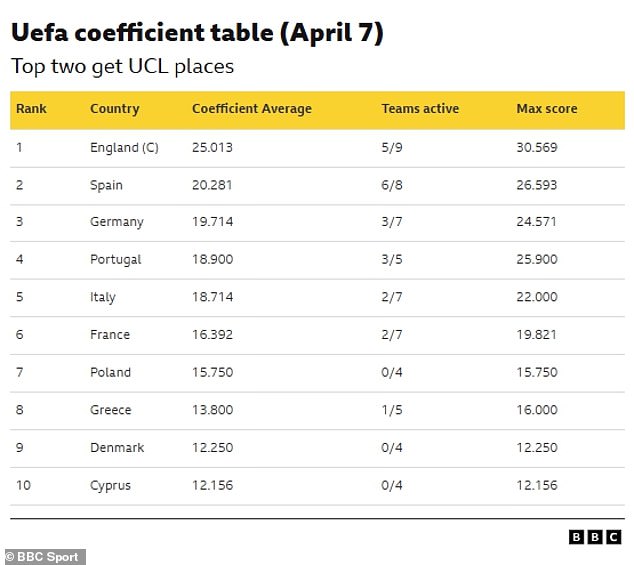The height and width of the screenshot is (565, 634).
Task: Click Italy in the Country column
Action: click(103, 297)
